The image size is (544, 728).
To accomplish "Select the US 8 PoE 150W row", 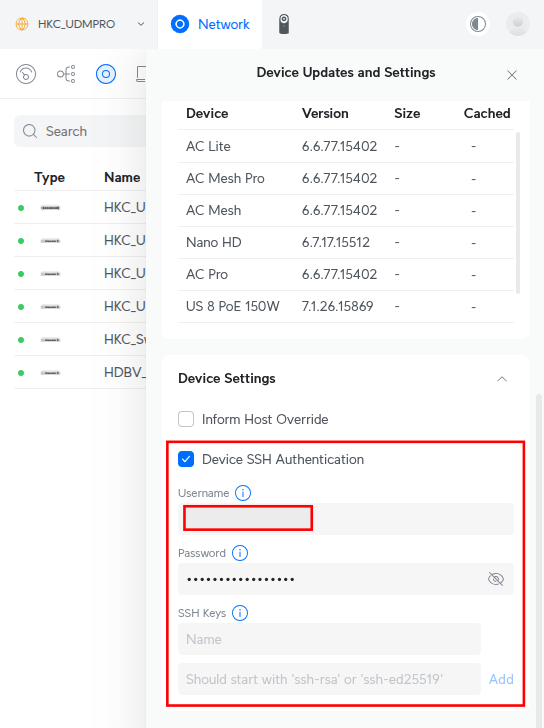I will click(346, 306).
